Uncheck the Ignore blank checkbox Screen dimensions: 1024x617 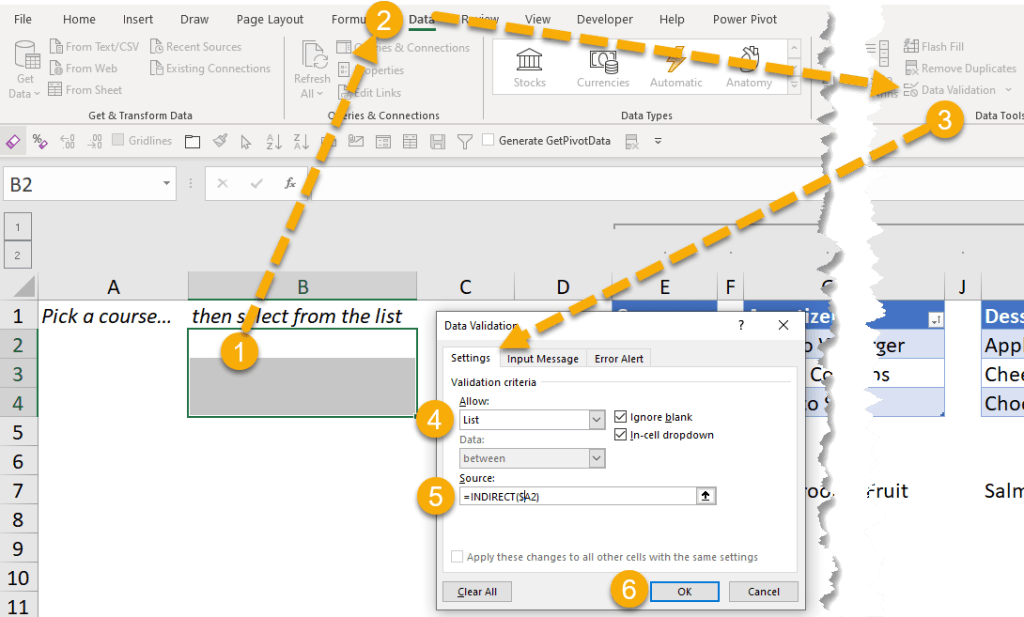(621, 417)
